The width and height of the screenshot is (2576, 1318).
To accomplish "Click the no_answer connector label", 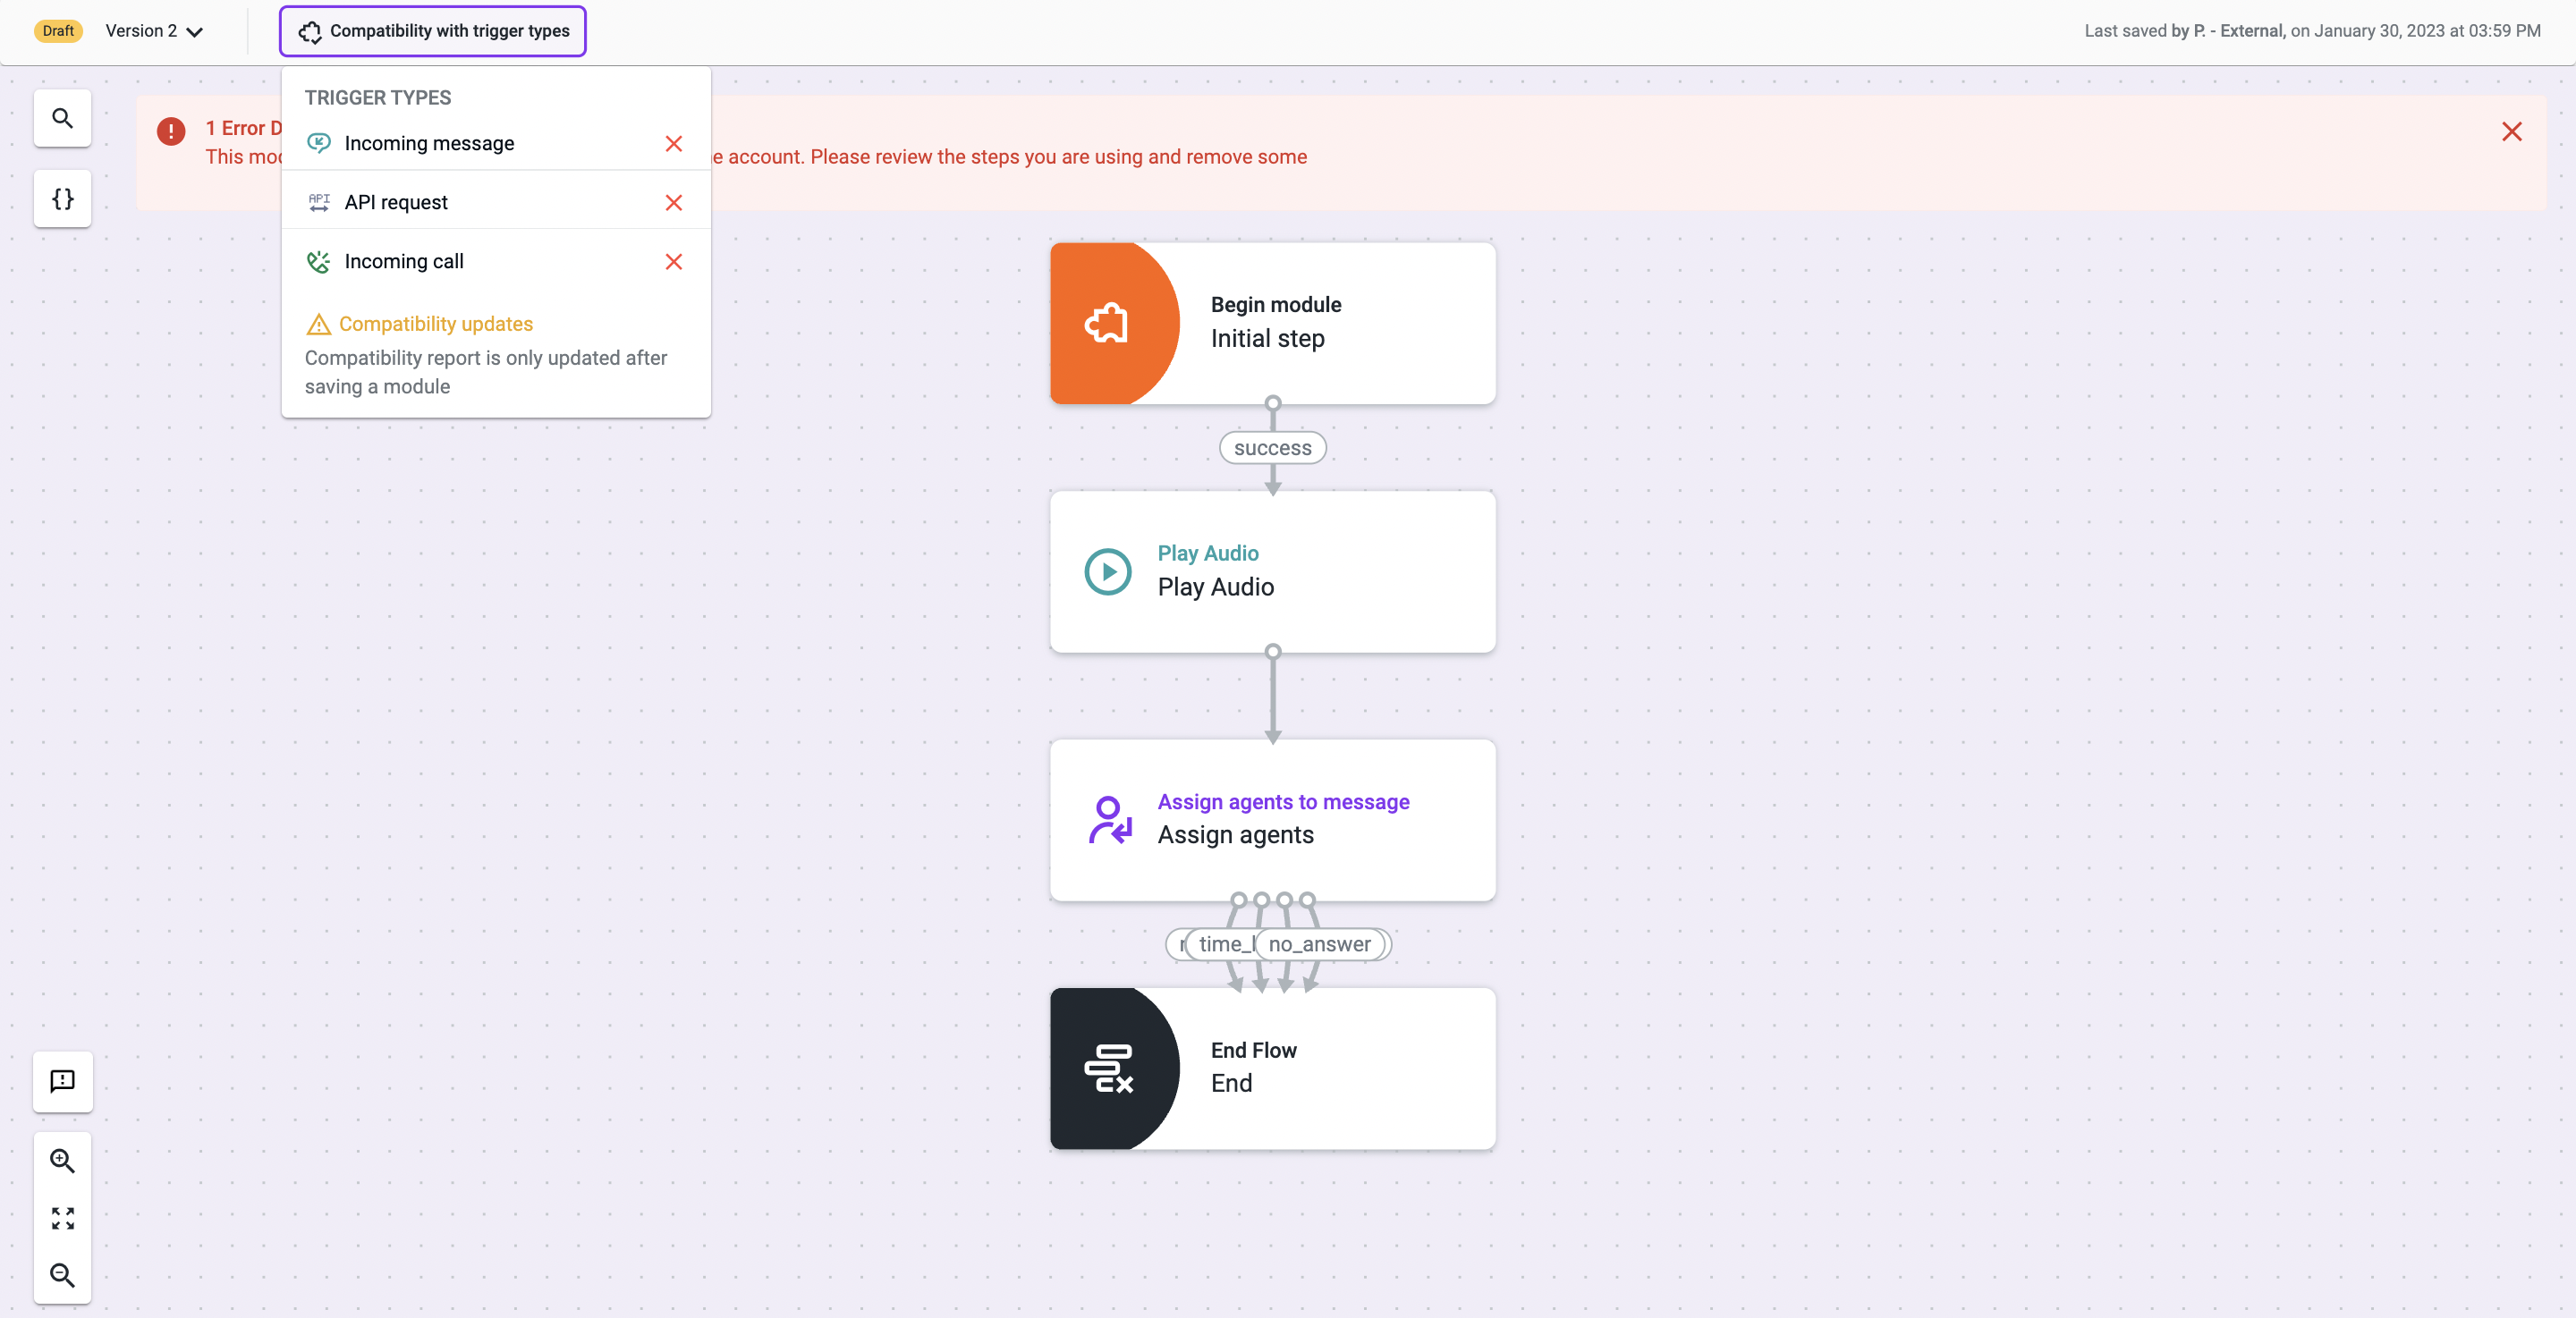I will pos(1320,944).
